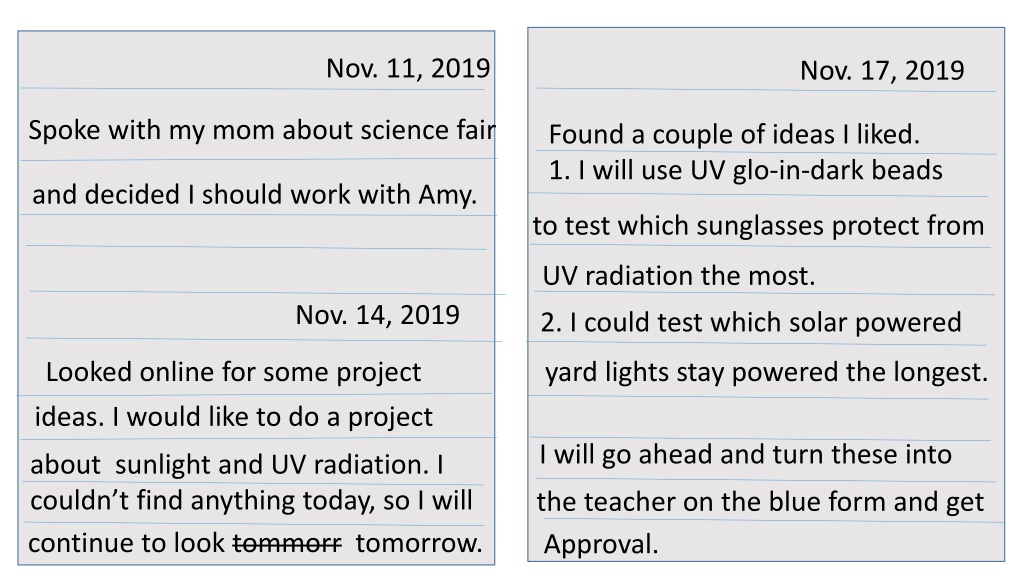
Task: Select the line 'Looked online for some project'
Action: pos(233,372)
